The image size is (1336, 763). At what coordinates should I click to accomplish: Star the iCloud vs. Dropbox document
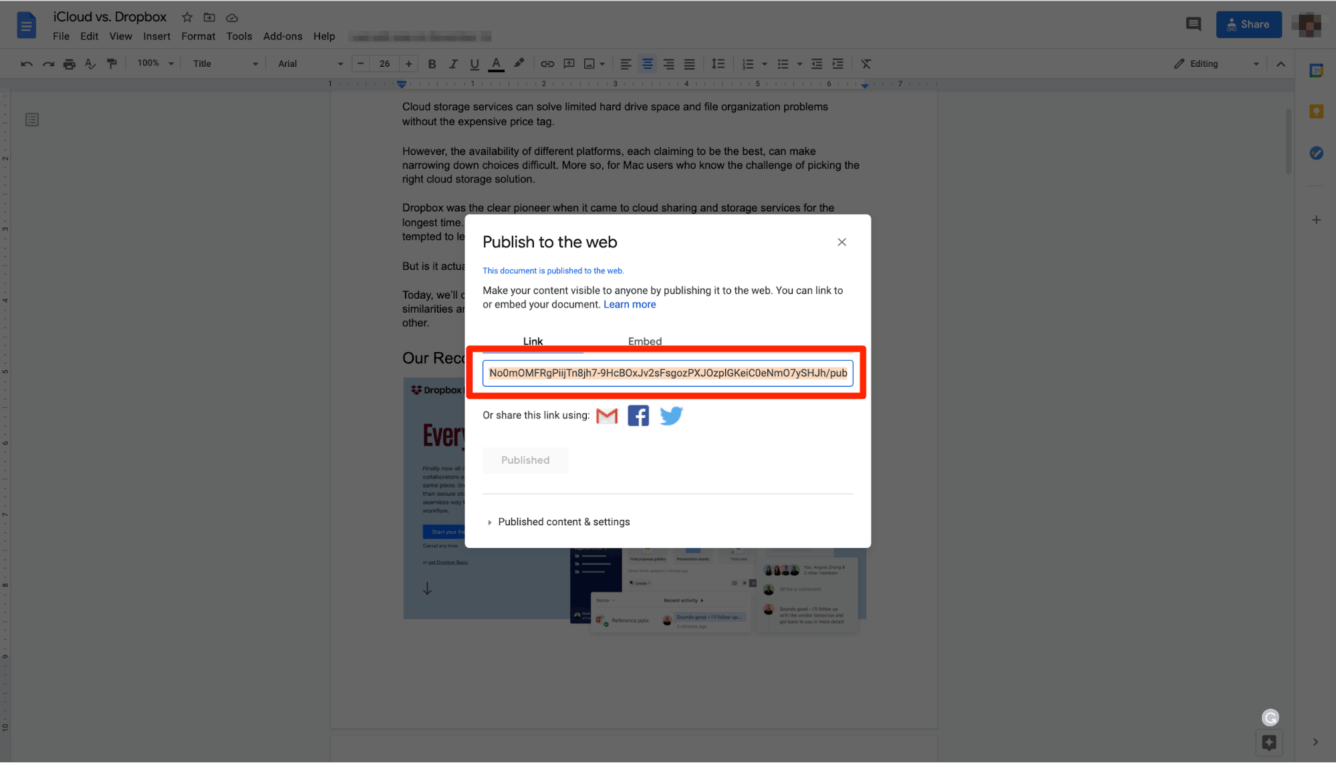[x=186, y=16]
